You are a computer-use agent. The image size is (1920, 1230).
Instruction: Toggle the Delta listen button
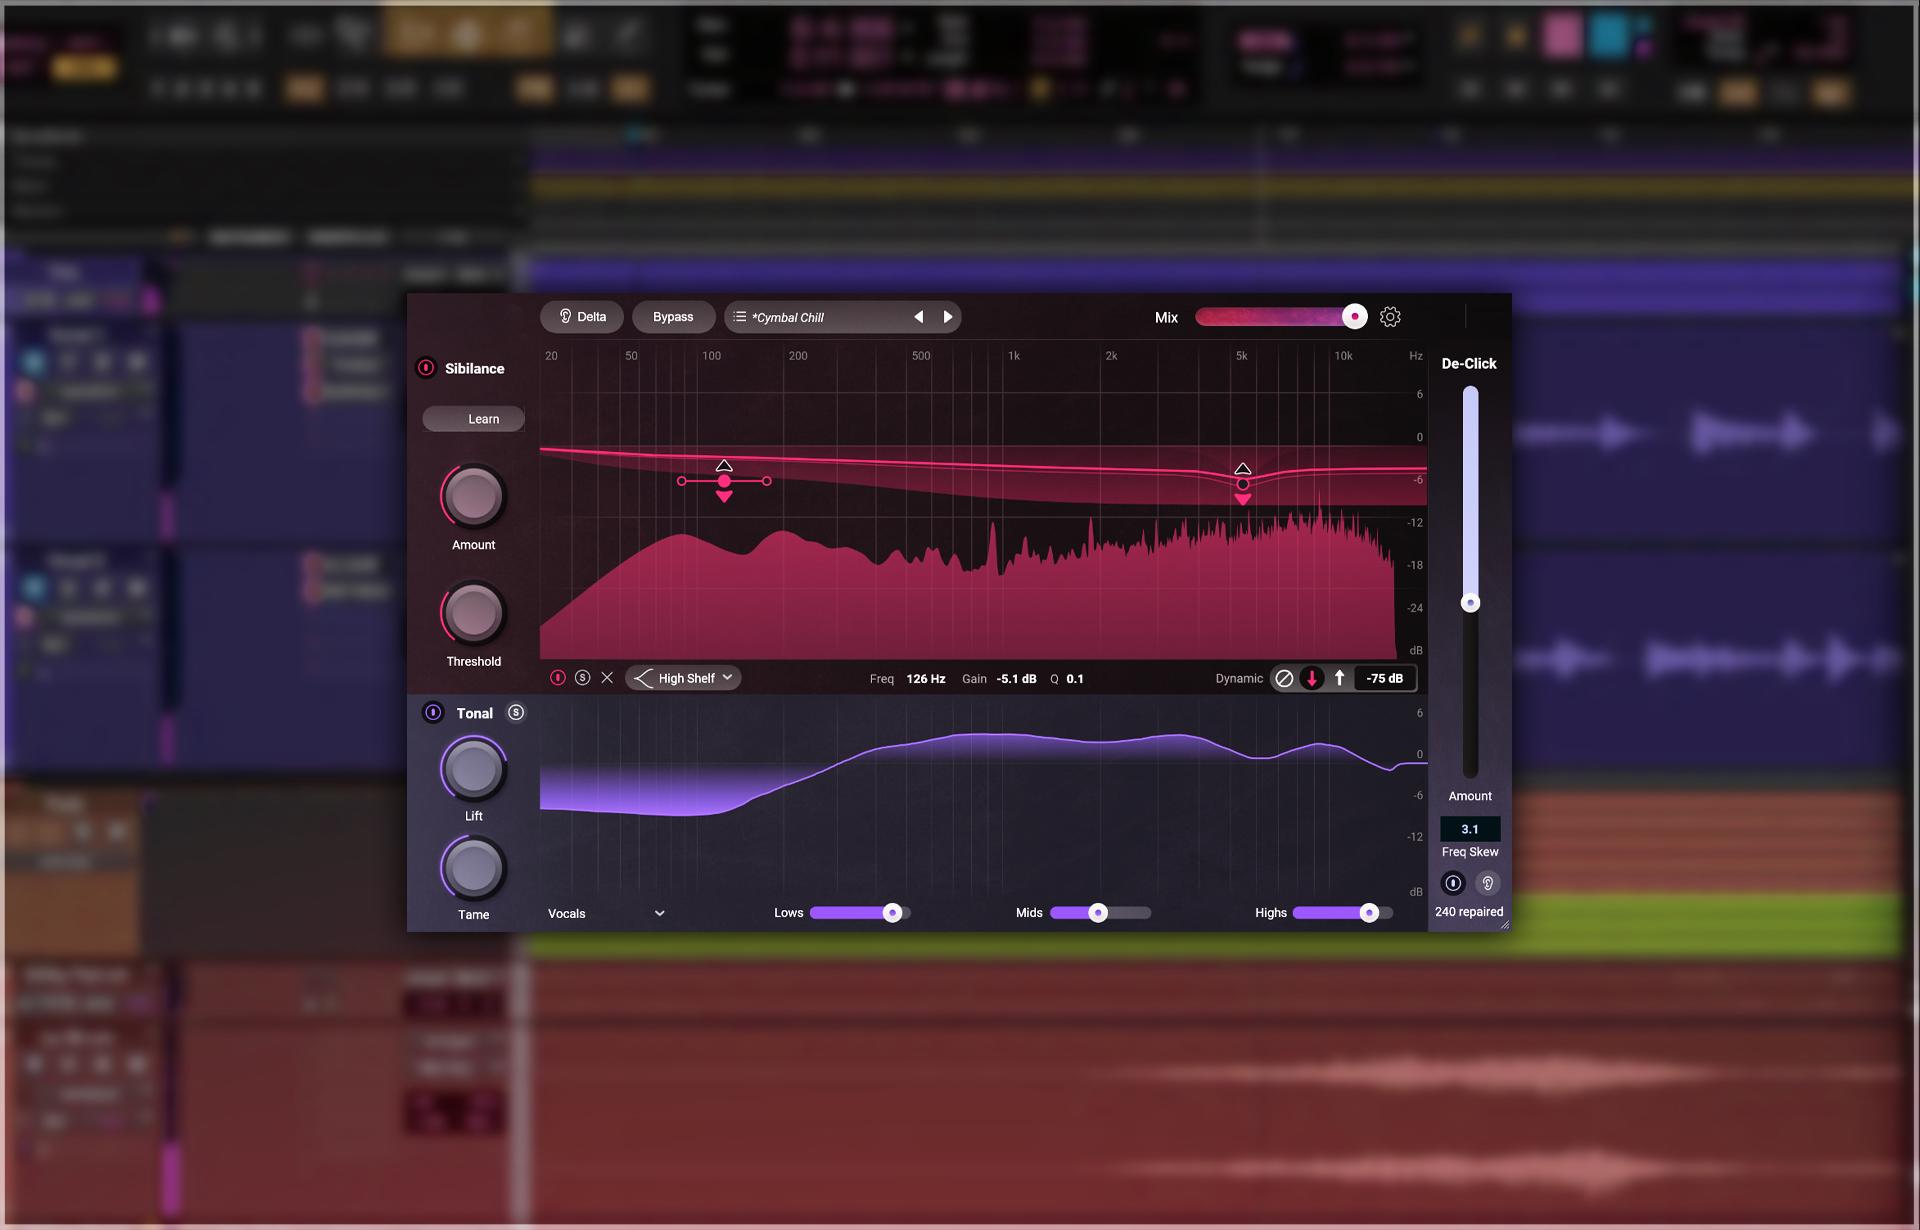[x=582, y=317]
